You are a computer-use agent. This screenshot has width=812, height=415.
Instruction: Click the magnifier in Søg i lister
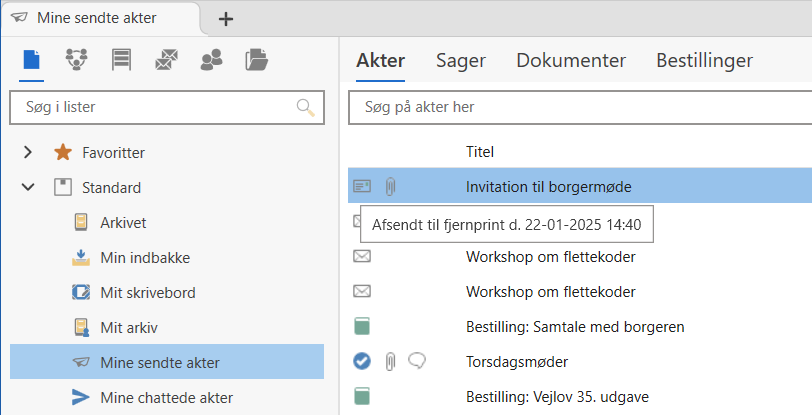point(305,107)
